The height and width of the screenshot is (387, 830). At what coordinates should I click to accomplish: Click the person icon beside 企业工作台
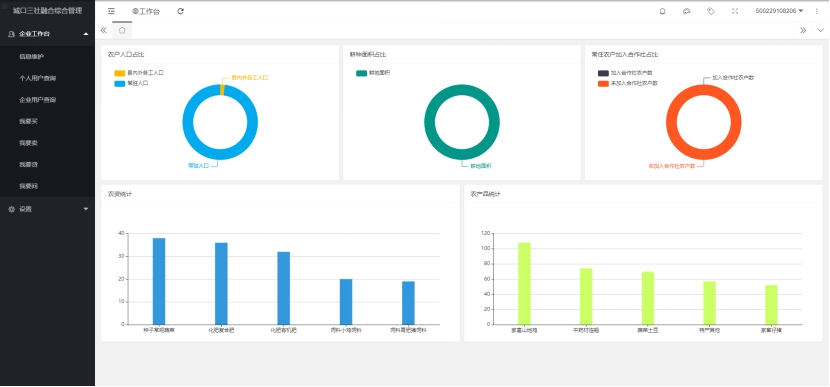12,34
